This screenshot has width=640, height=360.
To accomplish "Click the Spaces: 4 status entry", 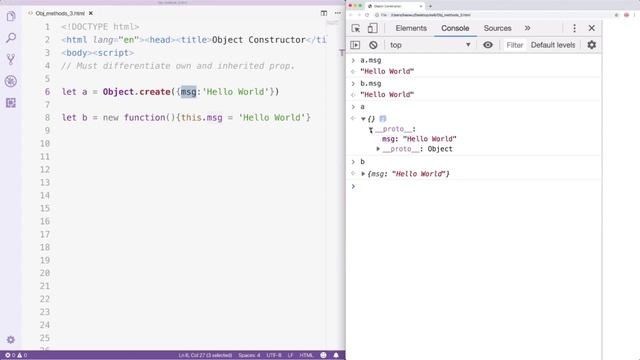I will coord(249,355).
